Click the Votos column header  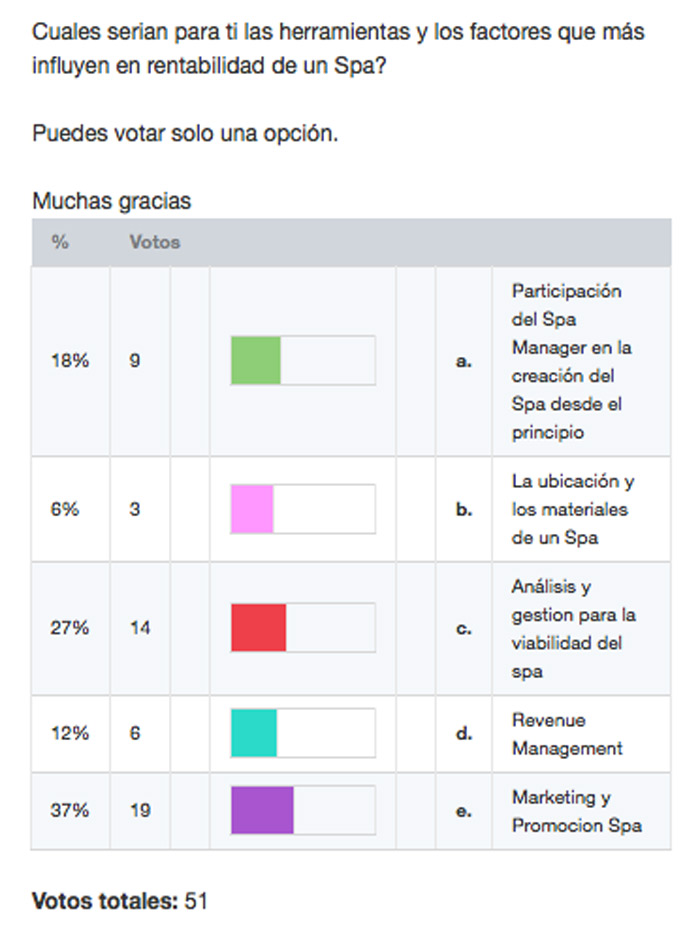155,242
